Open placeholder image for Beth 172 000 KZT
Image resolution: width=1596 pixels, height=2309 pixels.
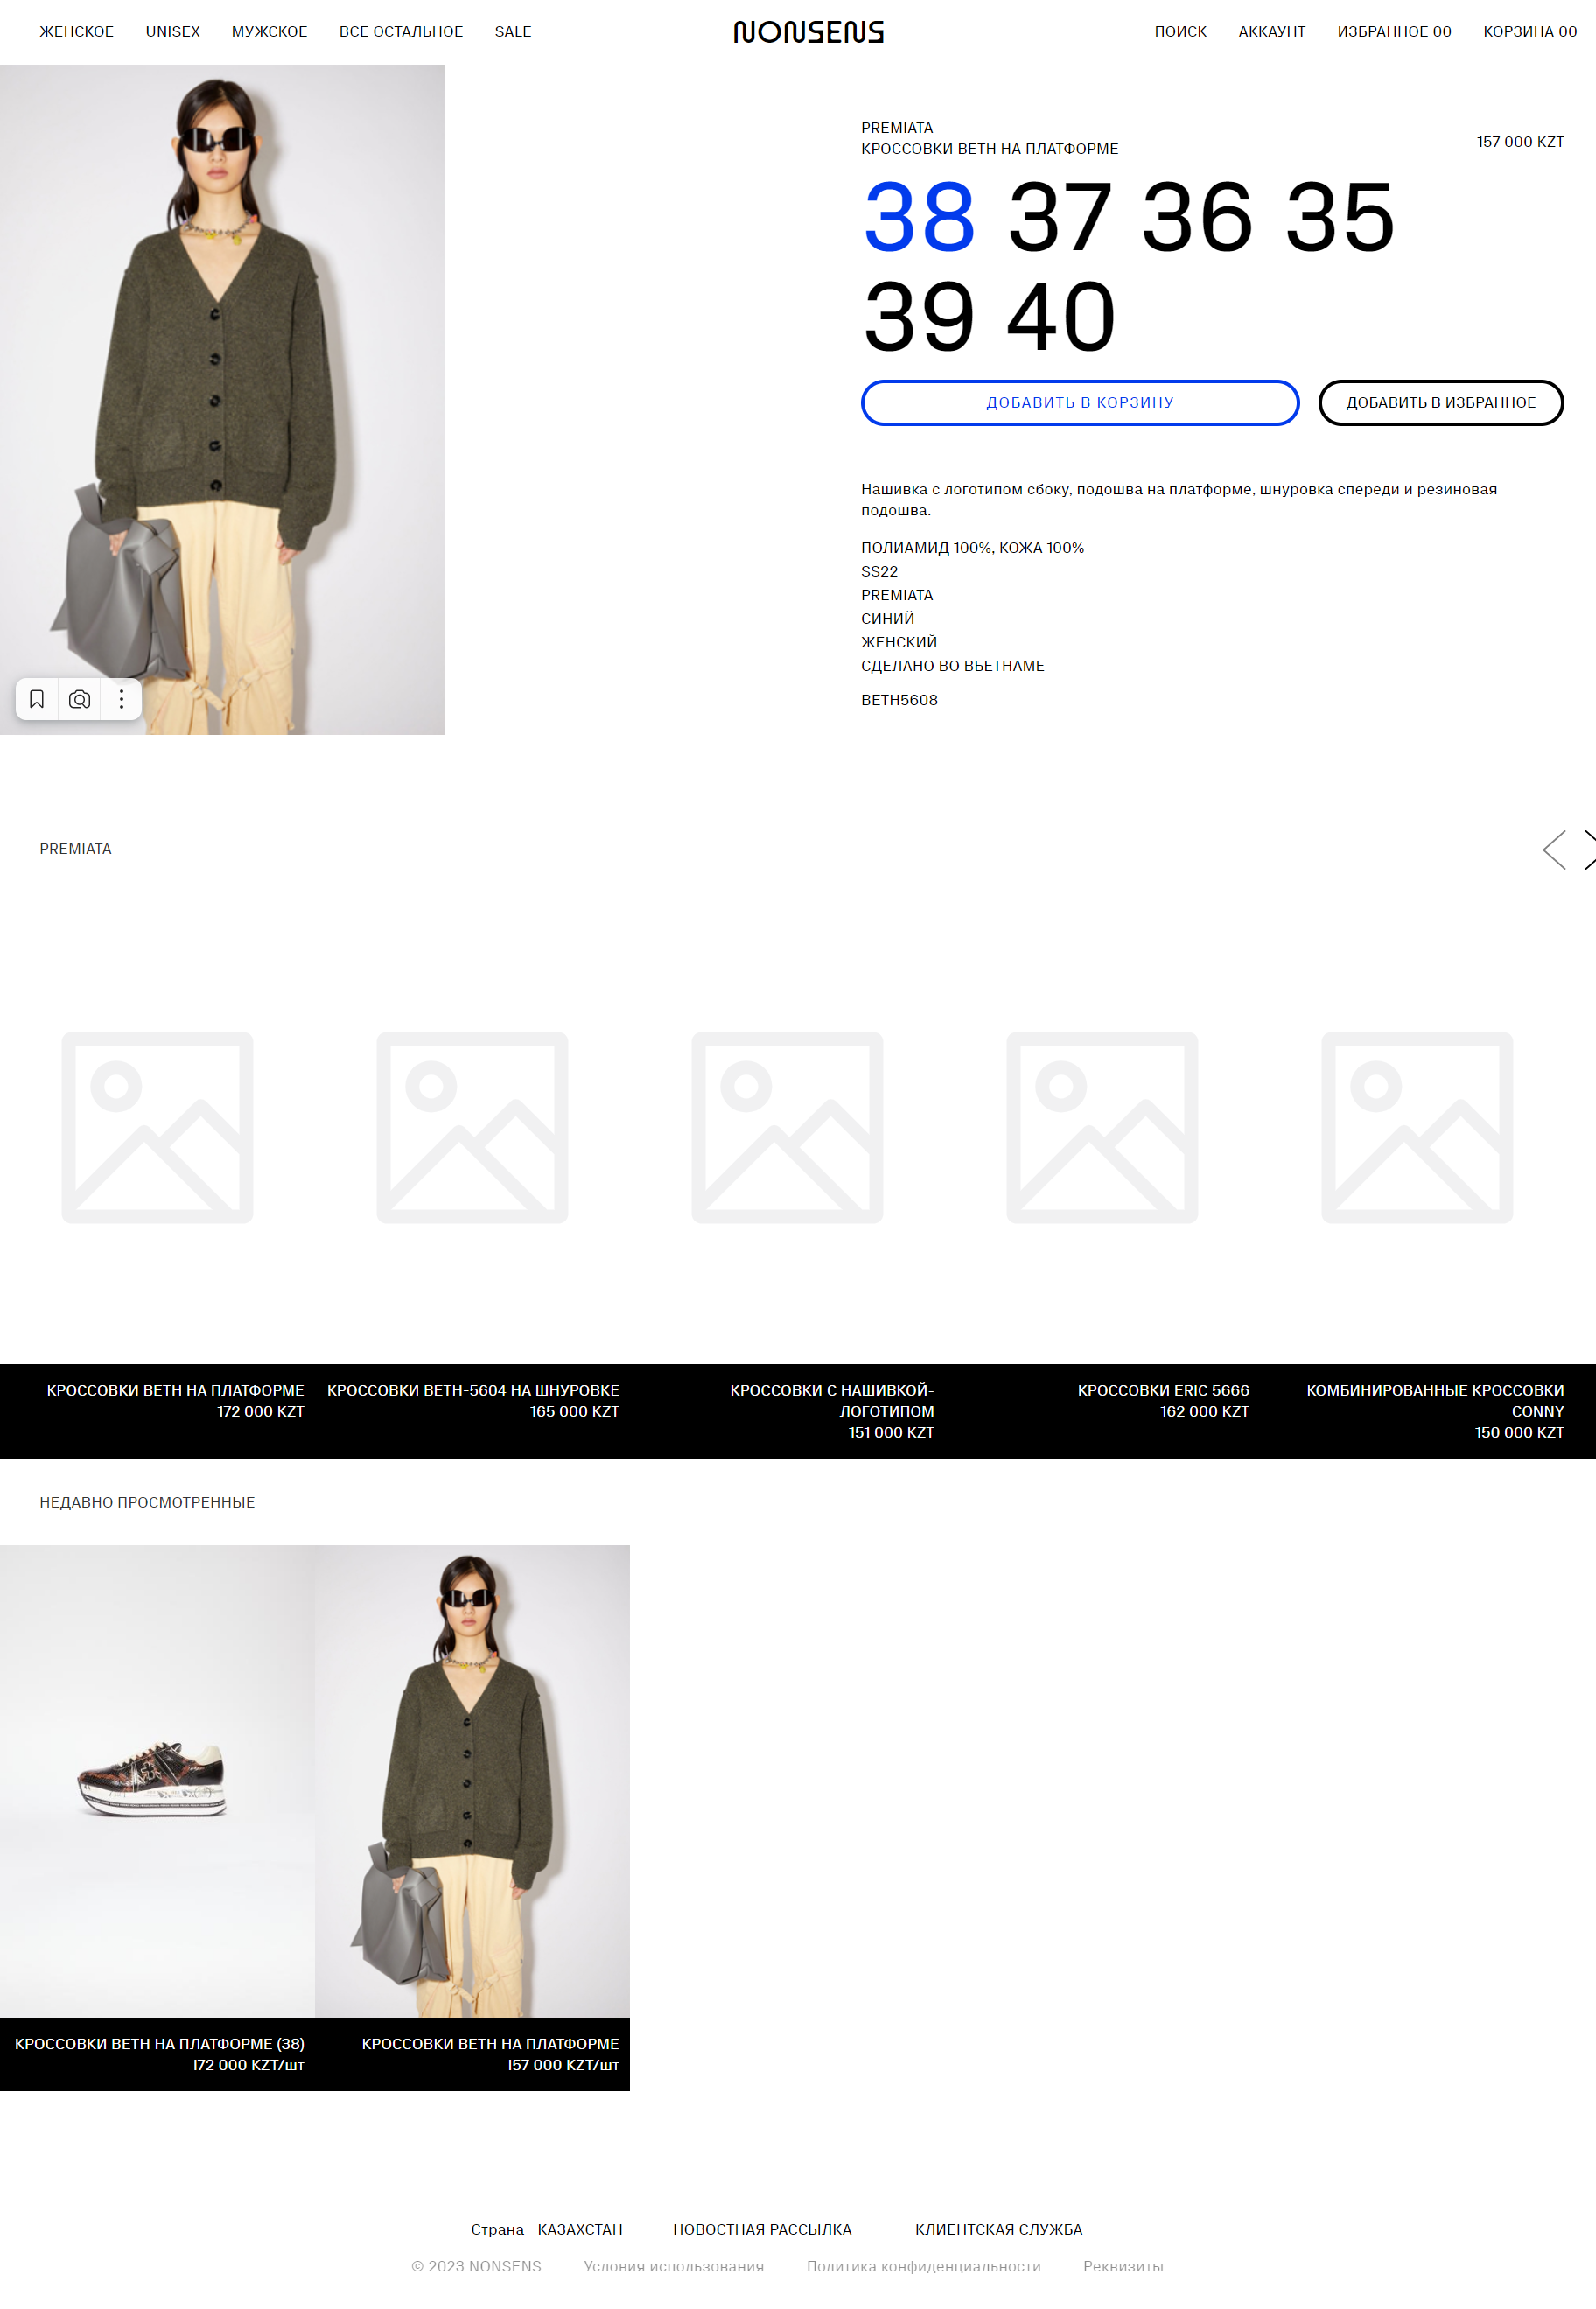157,1128
